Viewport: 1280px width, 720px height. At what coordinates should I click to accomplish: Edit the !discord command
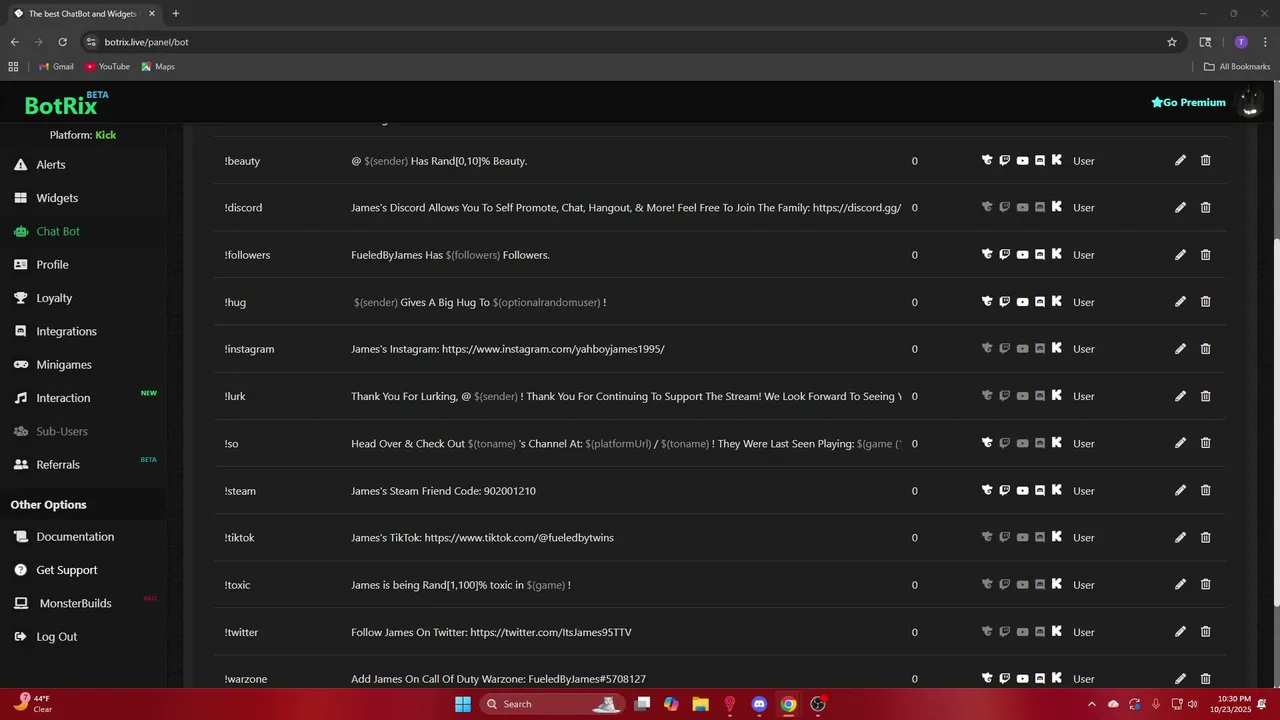click(1180, 207)
